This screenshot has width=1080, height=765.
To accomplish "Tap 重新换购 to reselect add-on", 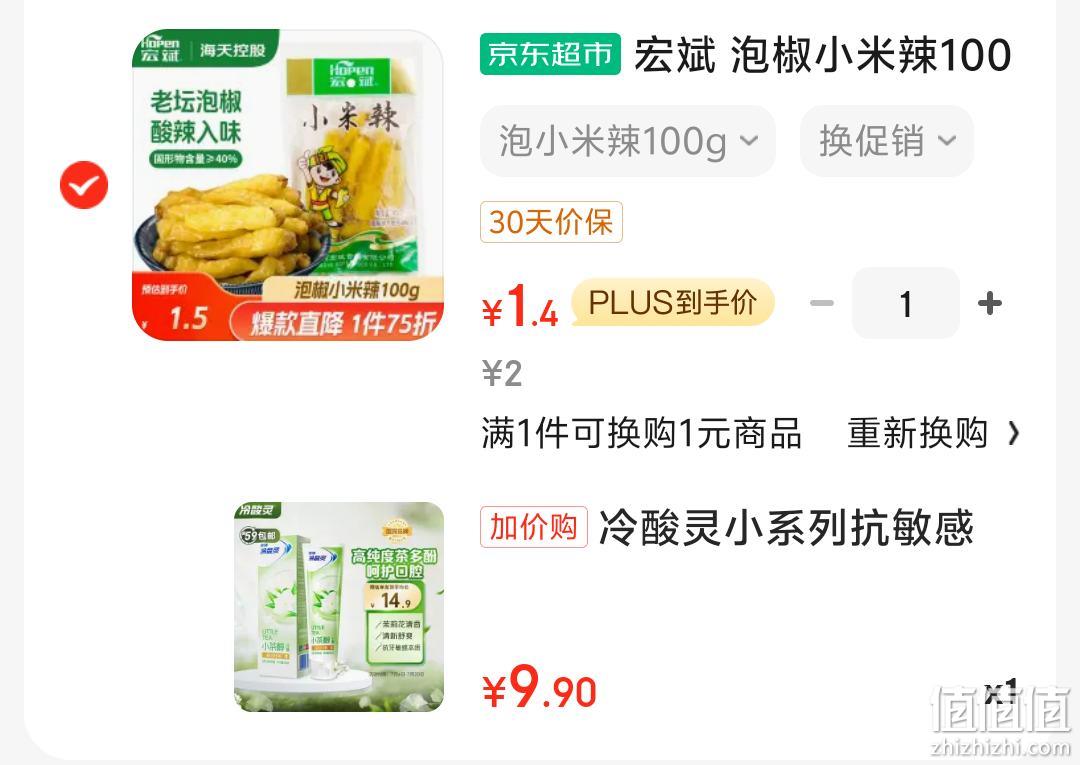I will click(917, 433).
